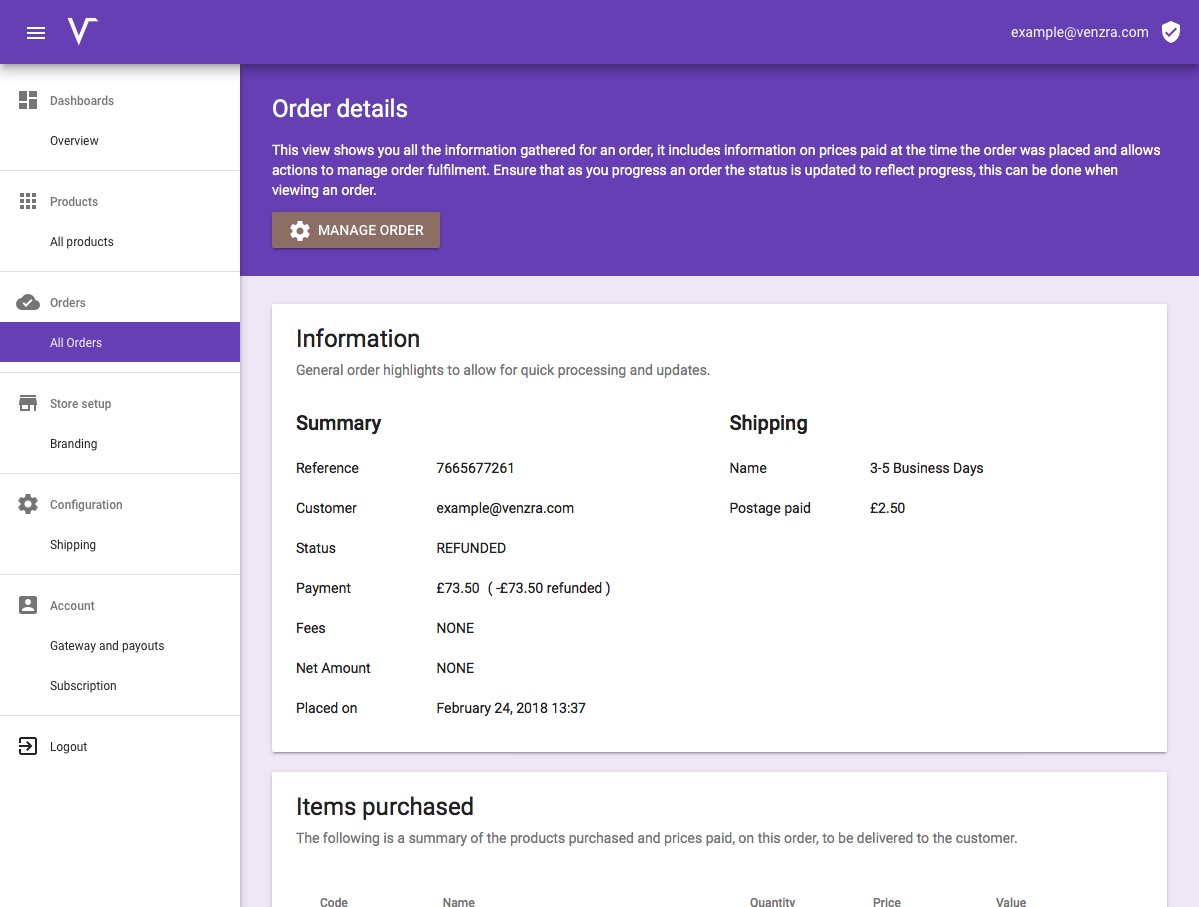Click the Fees value NONE
The width and height of the screenshot is (1199, 907).
(455, 628)
